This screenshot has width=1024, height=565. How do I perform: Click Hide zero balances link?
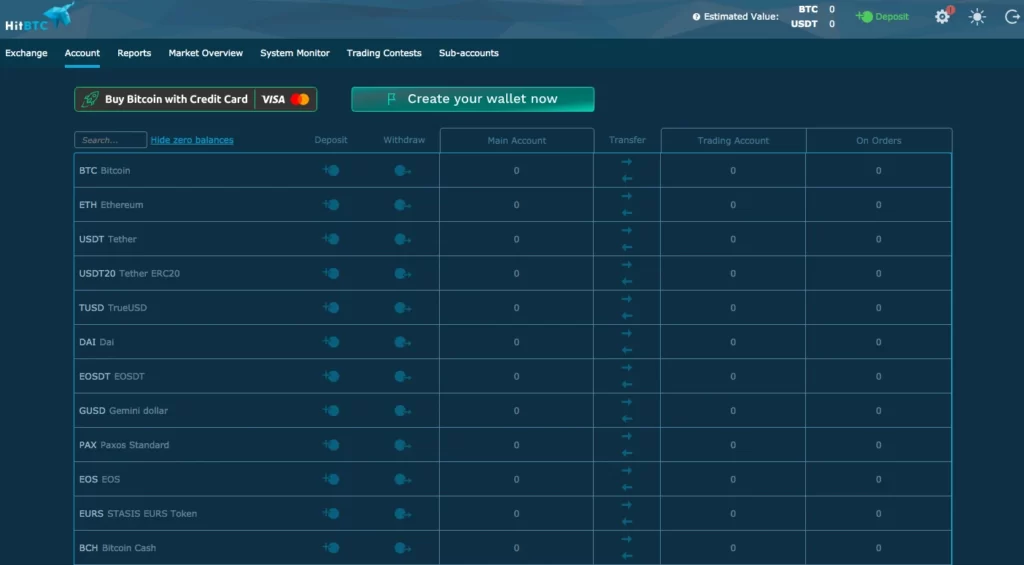coord(192,140)
